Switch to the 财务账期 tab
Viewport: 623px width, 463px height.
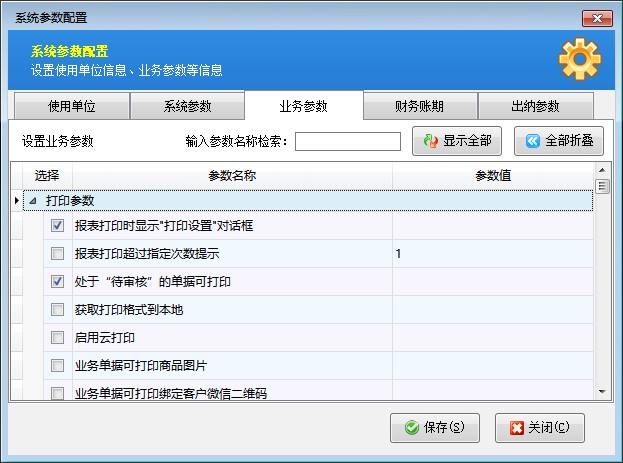420,106
